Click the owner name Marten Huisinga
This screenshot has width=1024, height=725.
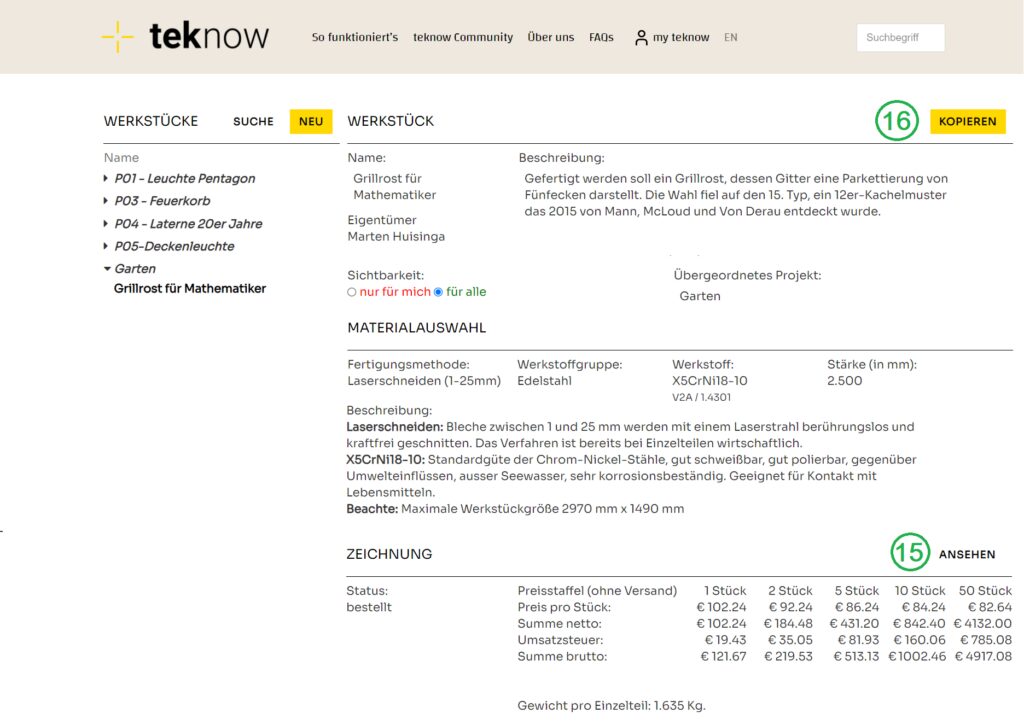396,236
